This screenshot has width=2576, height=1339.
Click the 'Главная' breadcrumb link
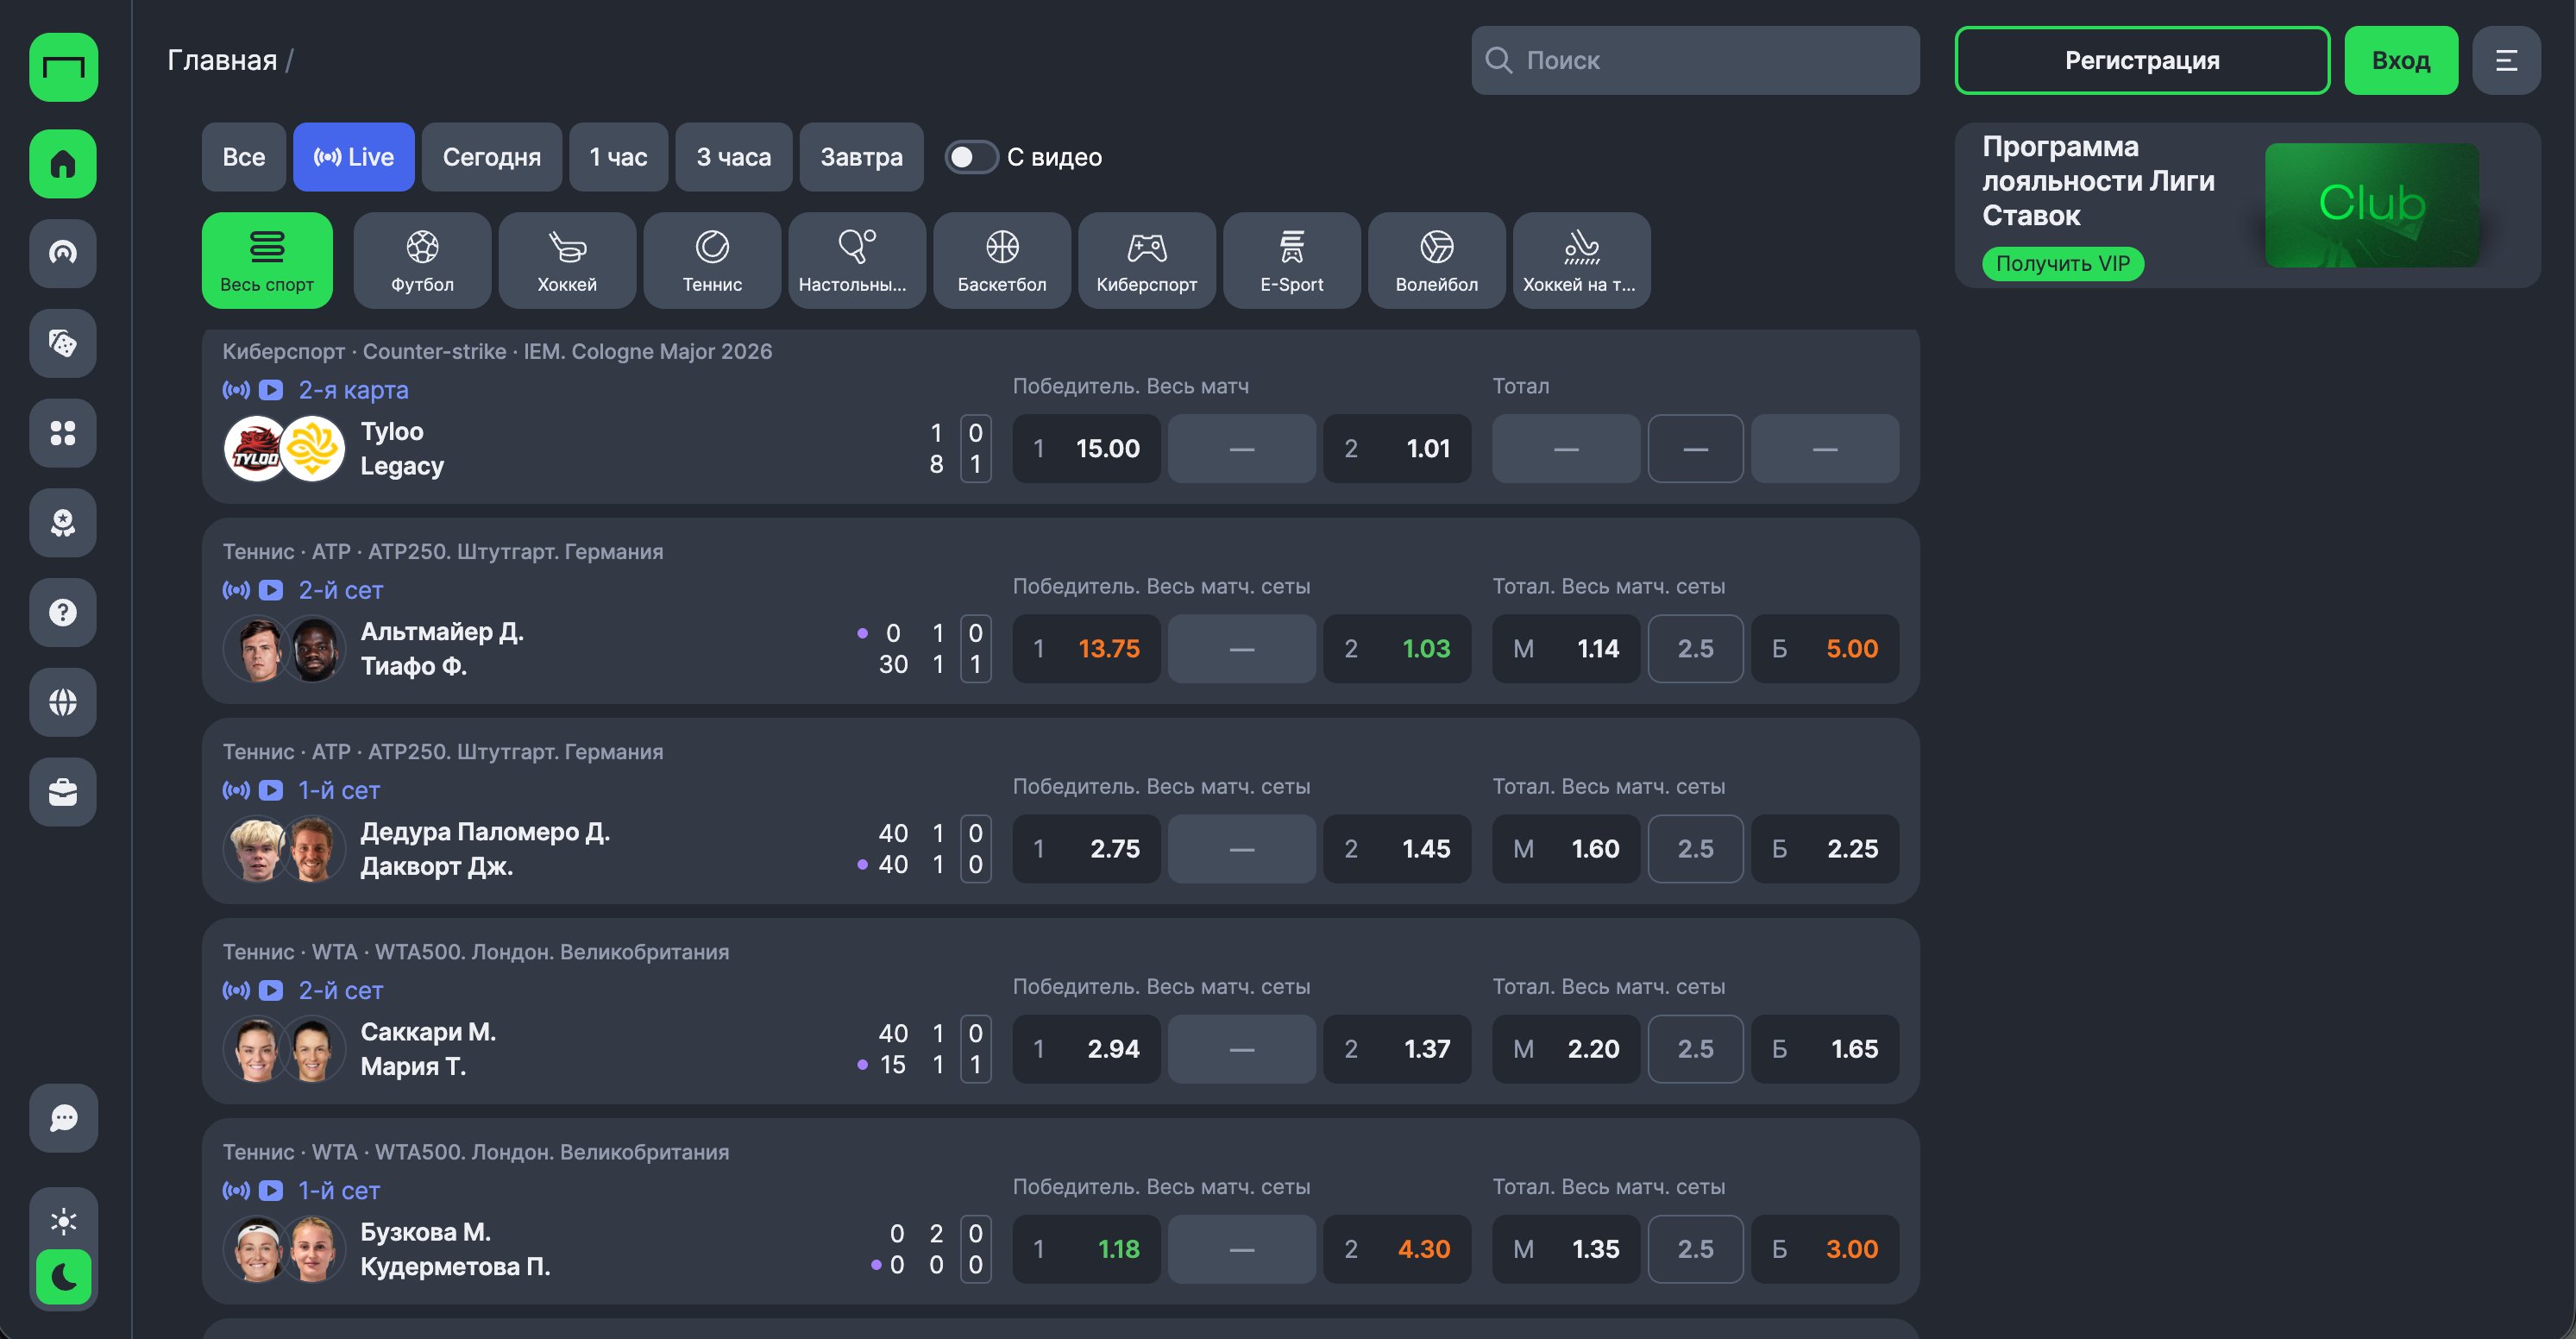pyautogui.click(x=222, y=60)
